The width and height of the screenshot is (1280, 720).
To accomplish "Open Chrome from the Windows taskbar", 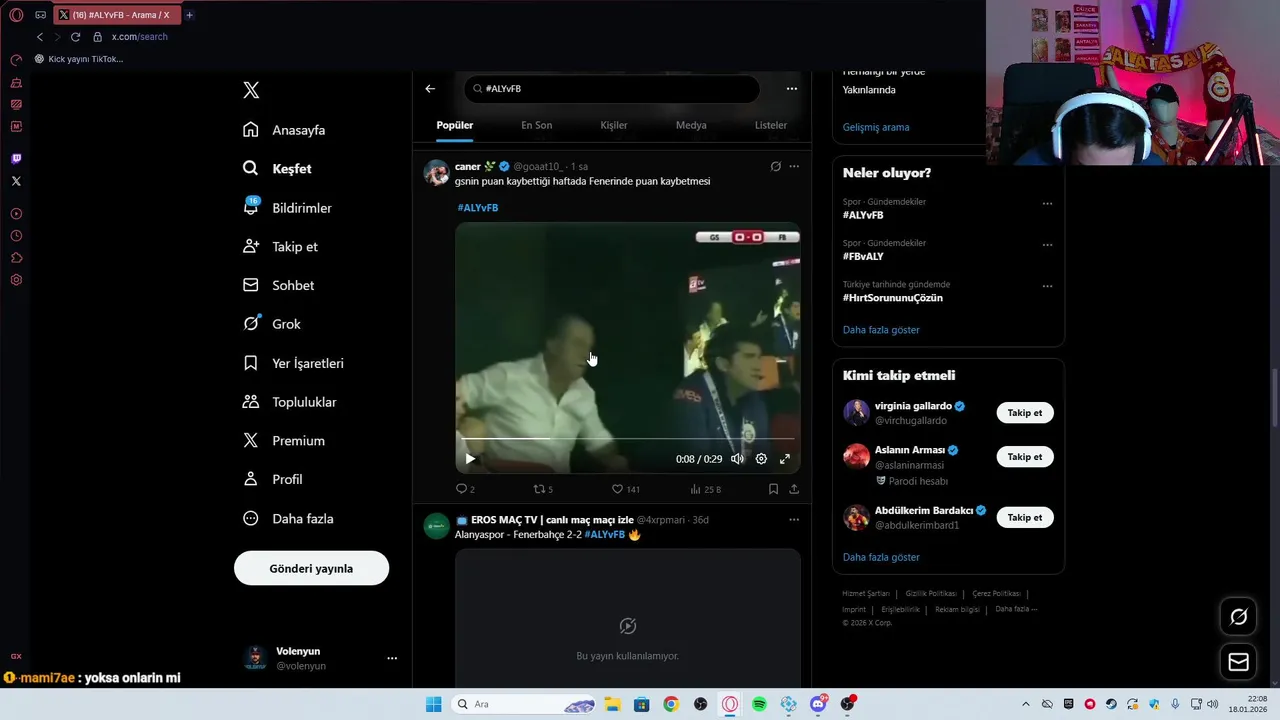I will tap(671, 704).
